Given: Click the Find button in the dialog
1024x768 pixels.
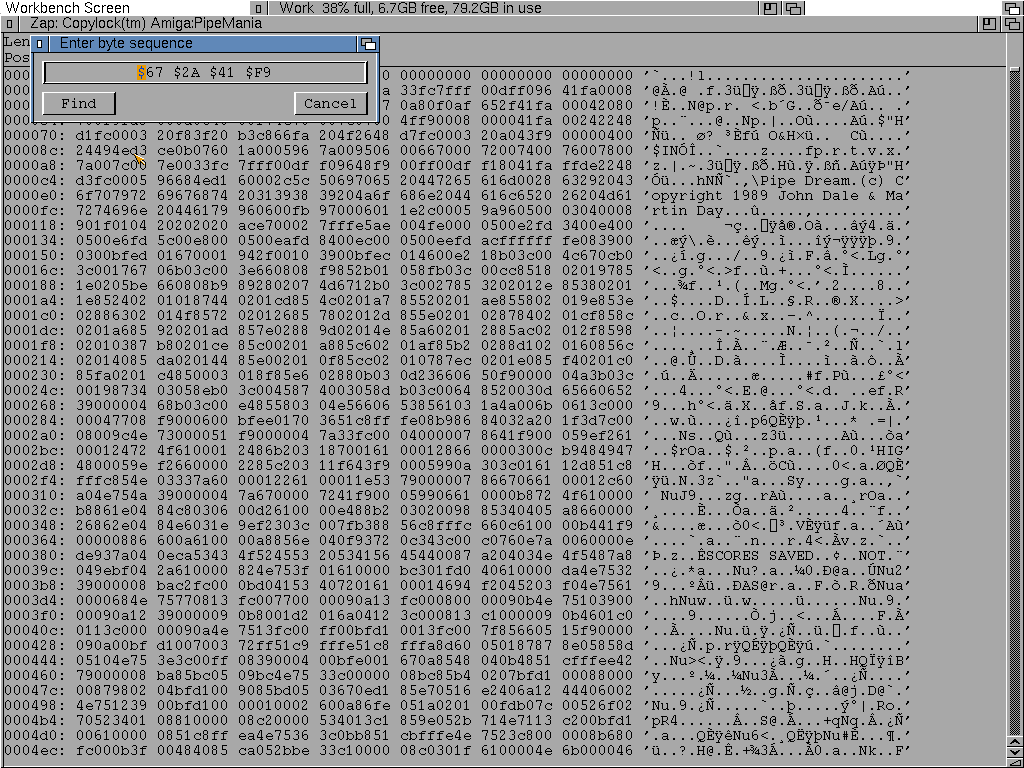Looking at the screenshot, I should tap(79, 103).
